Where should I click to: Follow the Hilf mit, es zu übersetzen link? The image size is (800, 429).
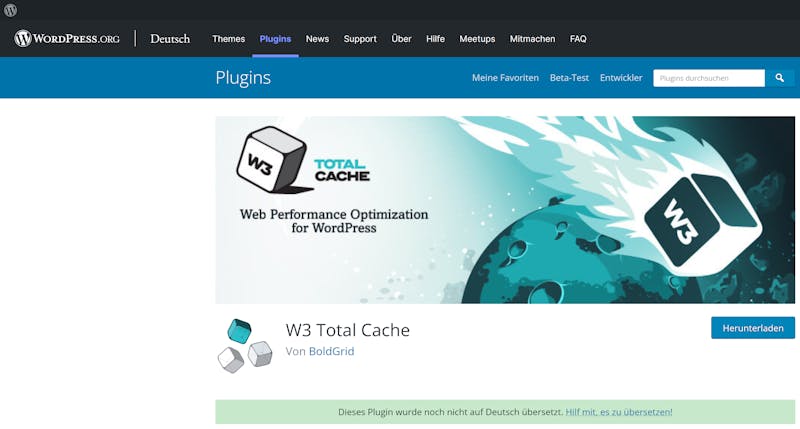[x=619, y=412]
